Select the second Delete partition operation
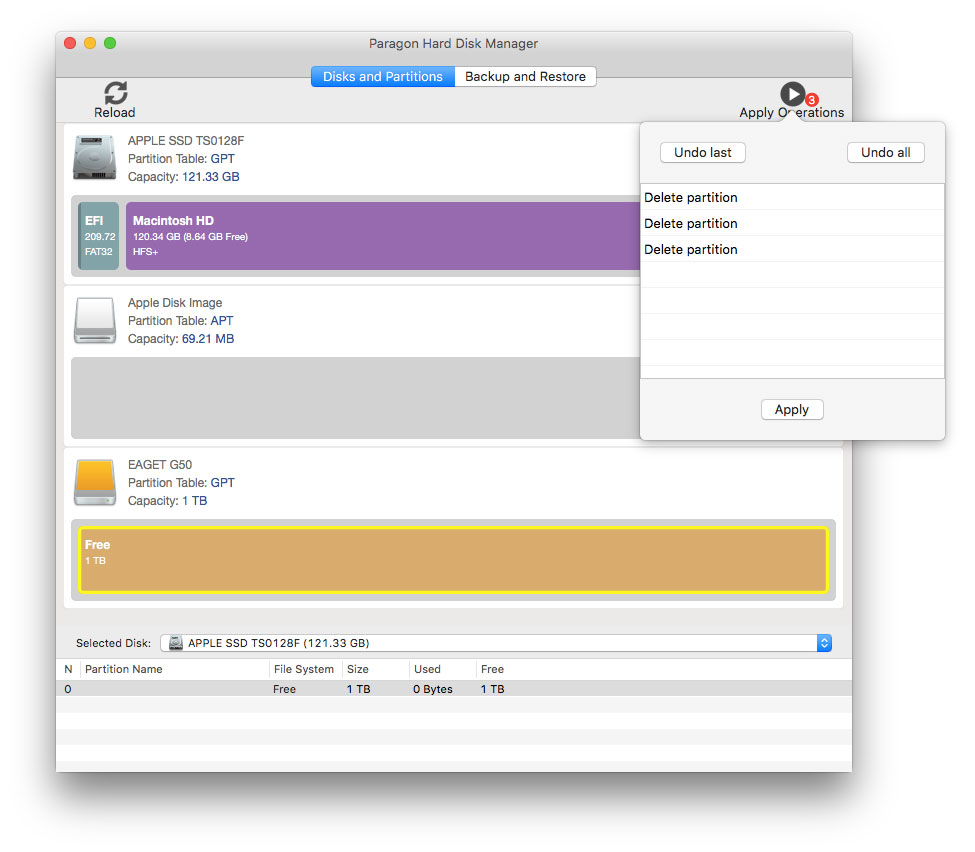The image size is (975, 852). (792, 223)
